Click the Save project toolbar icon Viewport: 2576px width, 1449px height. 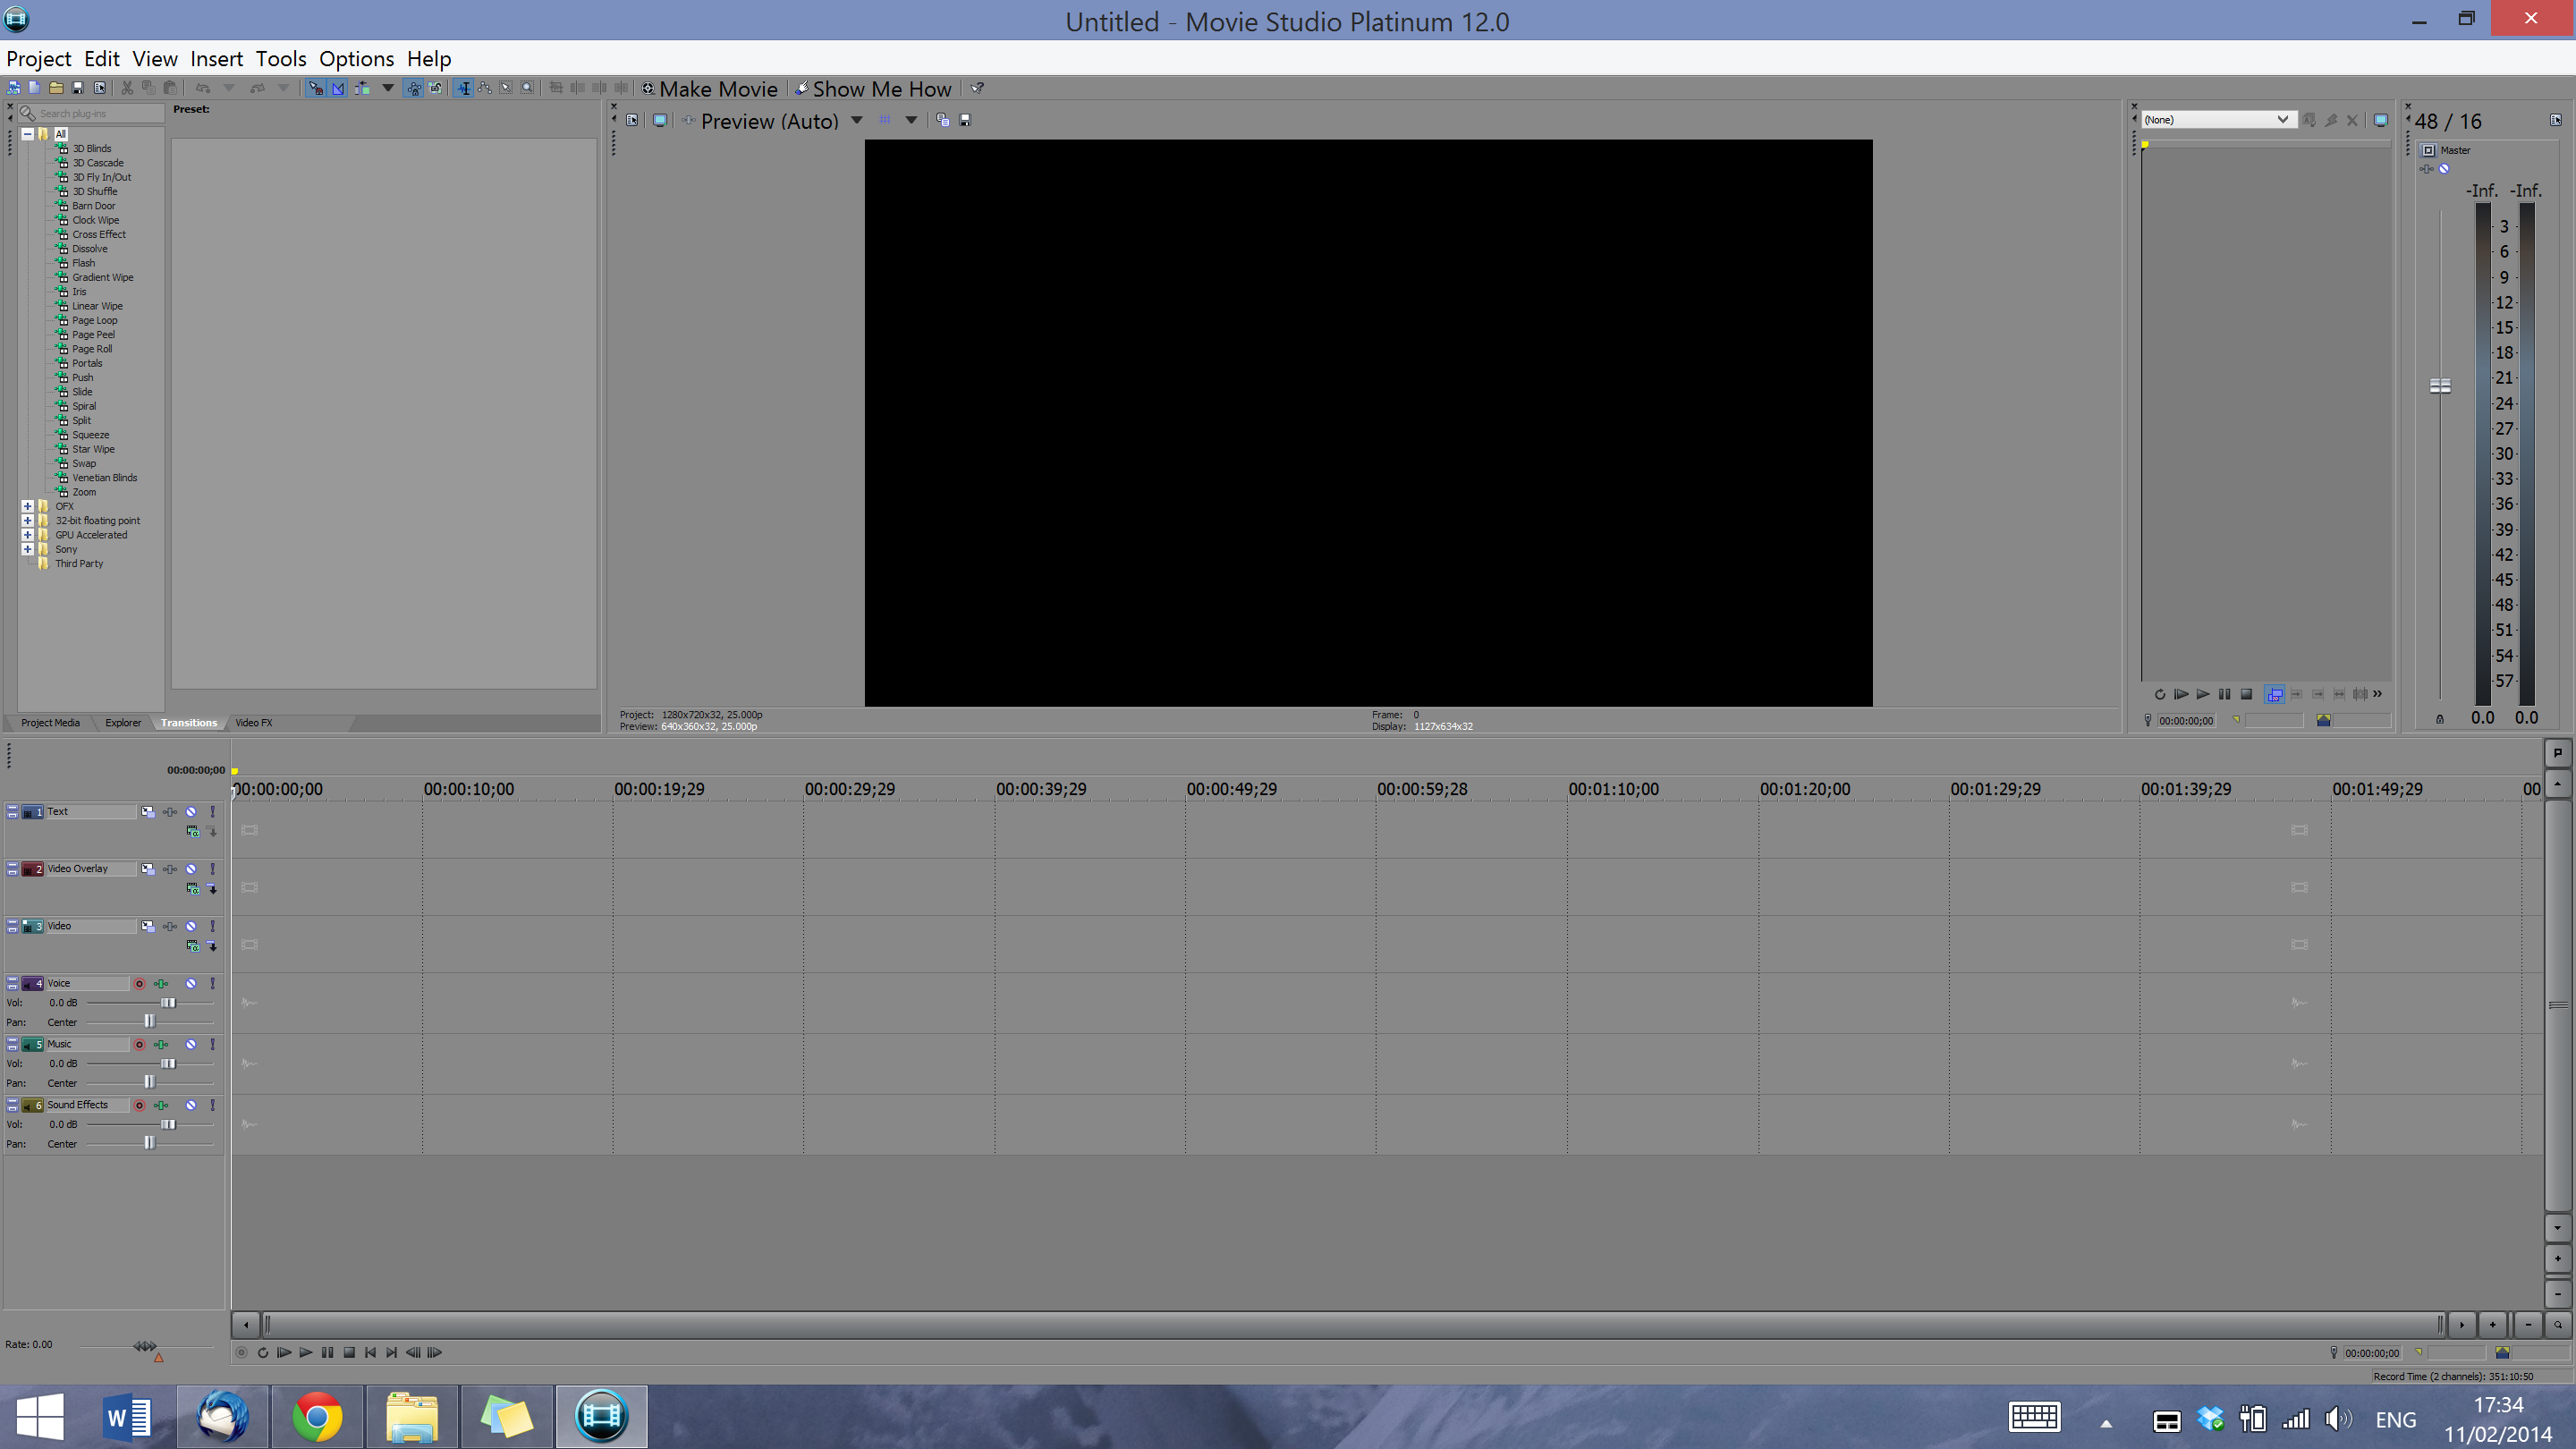pyautogui.click(x=77, y=88)
